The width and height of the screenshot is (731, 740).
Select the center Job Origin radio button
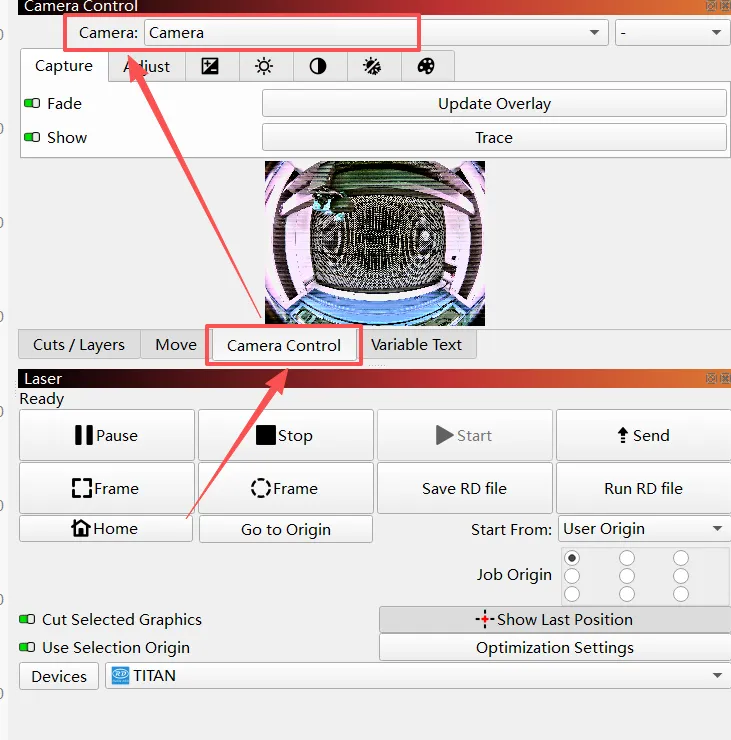[627, 576]
